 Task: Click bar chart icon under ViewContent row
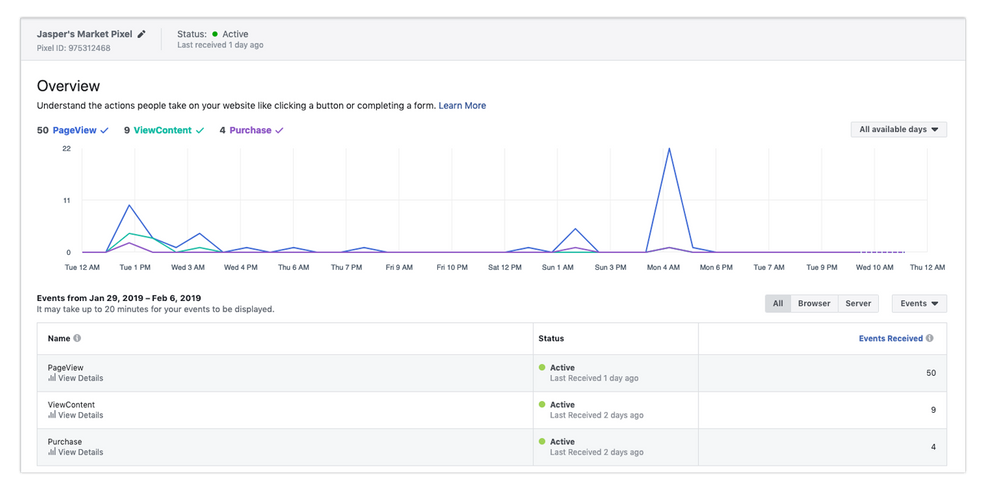pyautogui.click(x=52, y=415)
